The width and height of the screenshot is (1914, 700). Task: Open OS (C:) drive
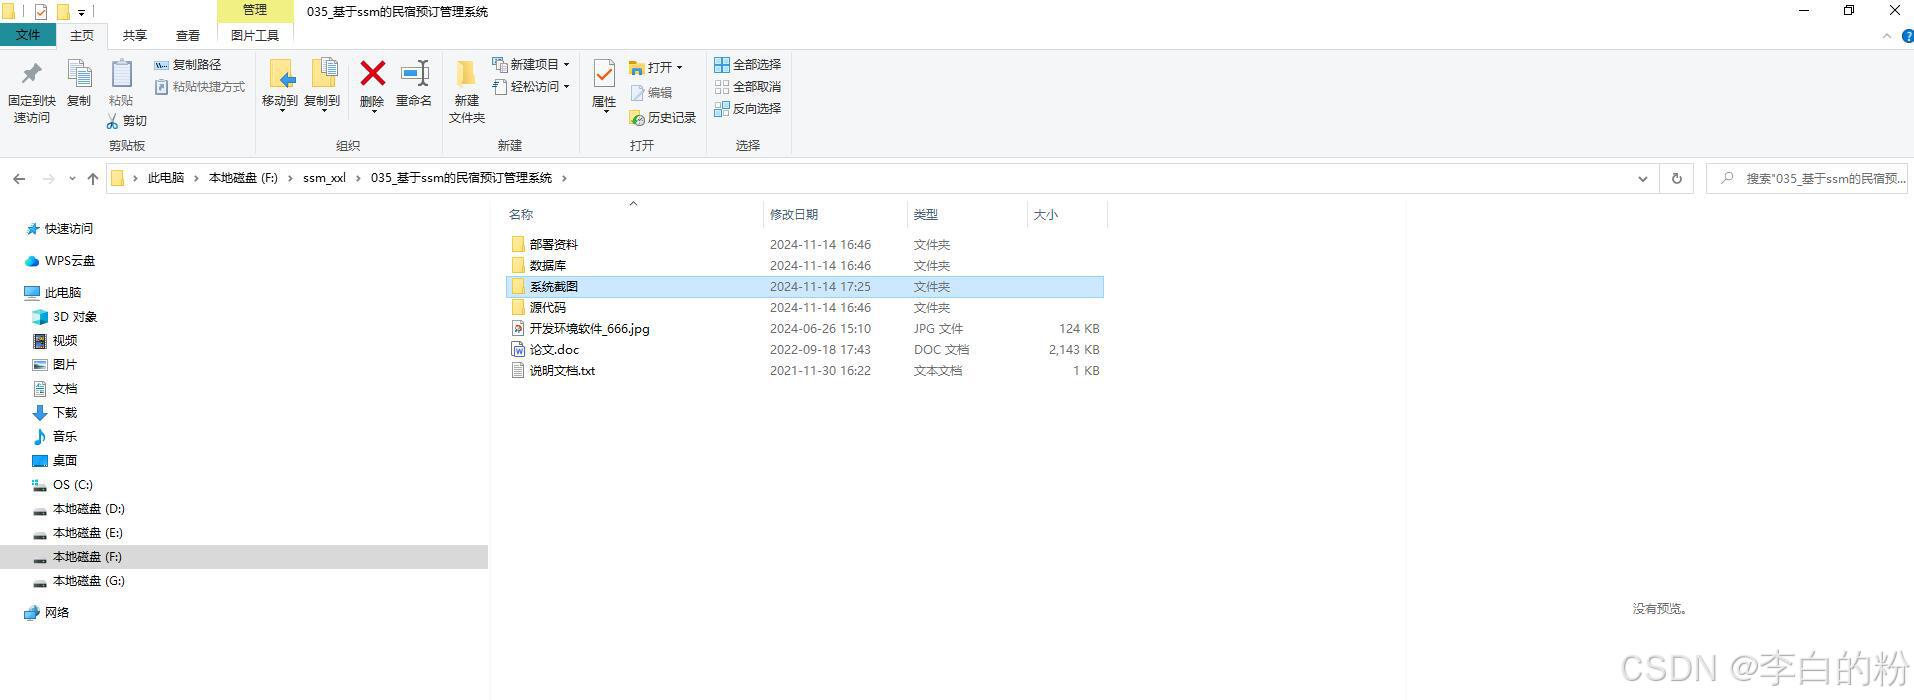63,485
